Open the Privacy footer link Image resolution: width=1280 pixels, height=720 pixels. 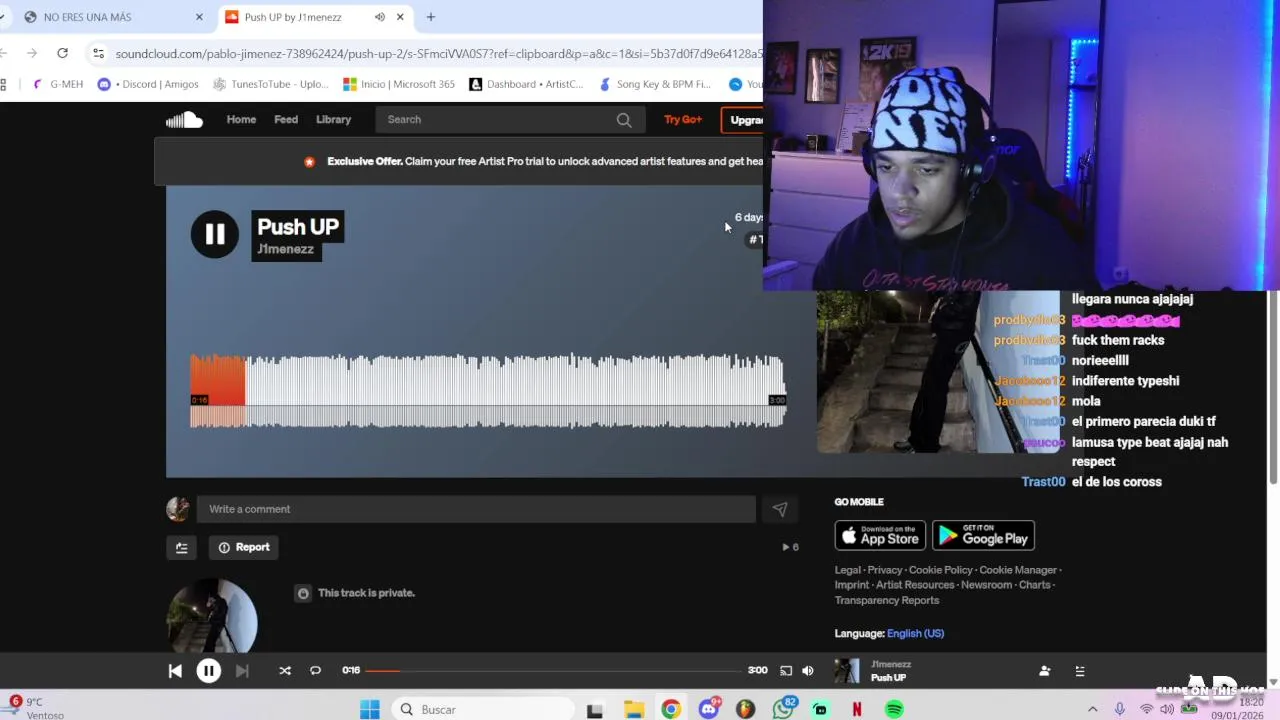(884, 570)
